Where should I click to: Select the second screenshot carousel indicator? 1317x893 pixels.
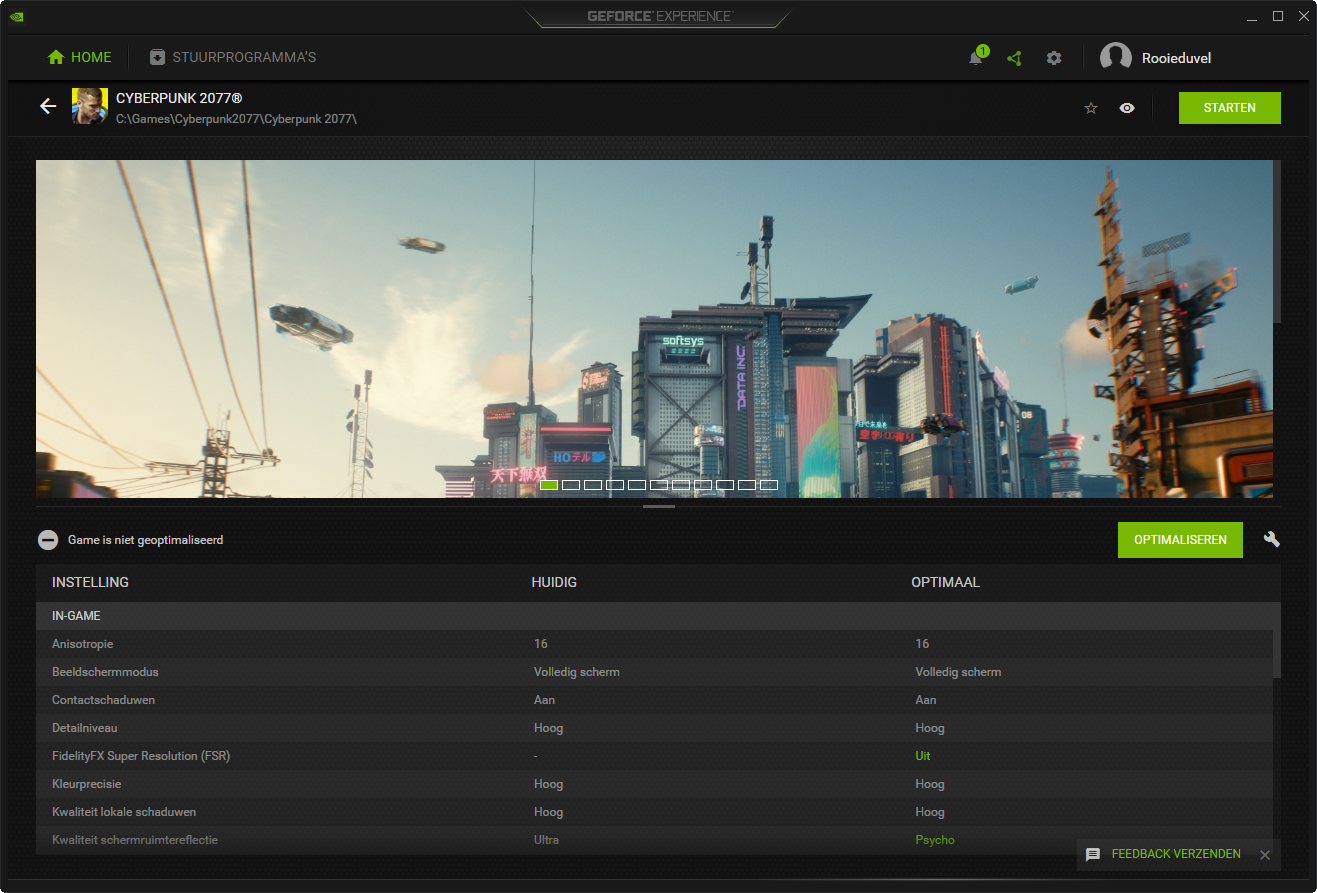[x=571, y=485]
